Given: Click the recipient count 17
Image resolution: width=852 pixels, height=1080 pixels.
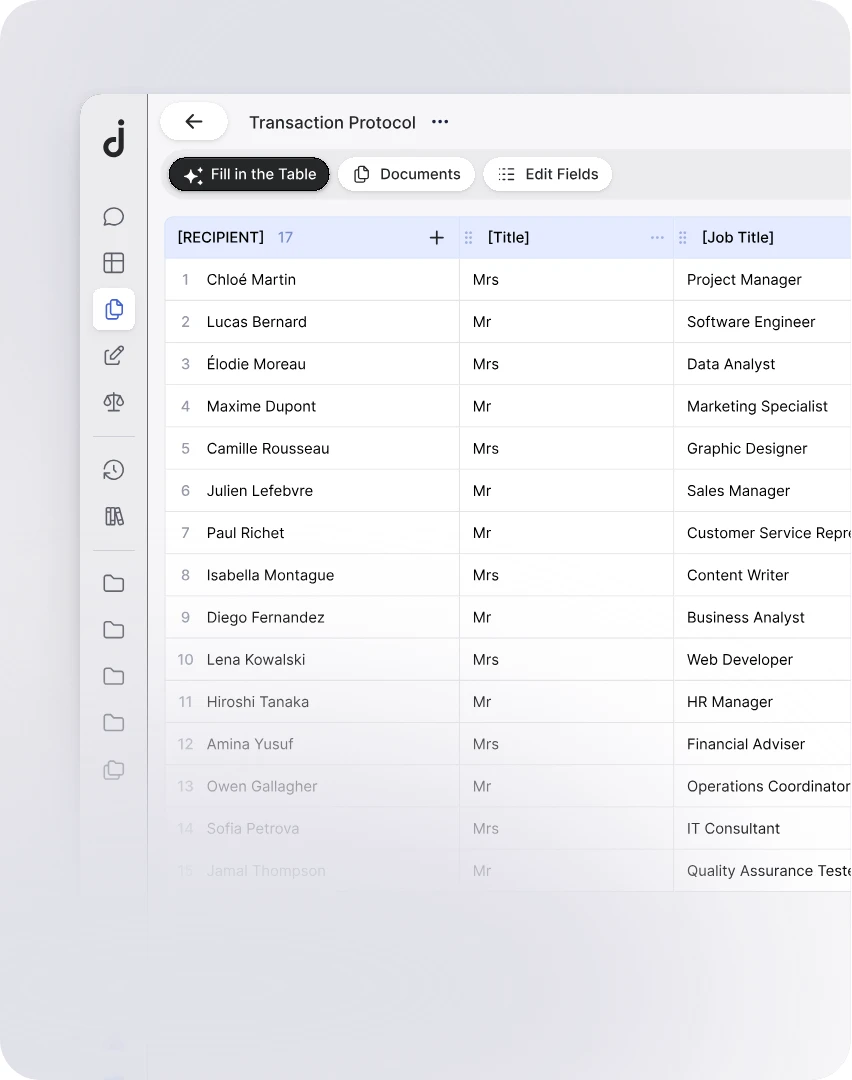Looking at the screenshot, I should pyautogui.click(x=285, y=238).
